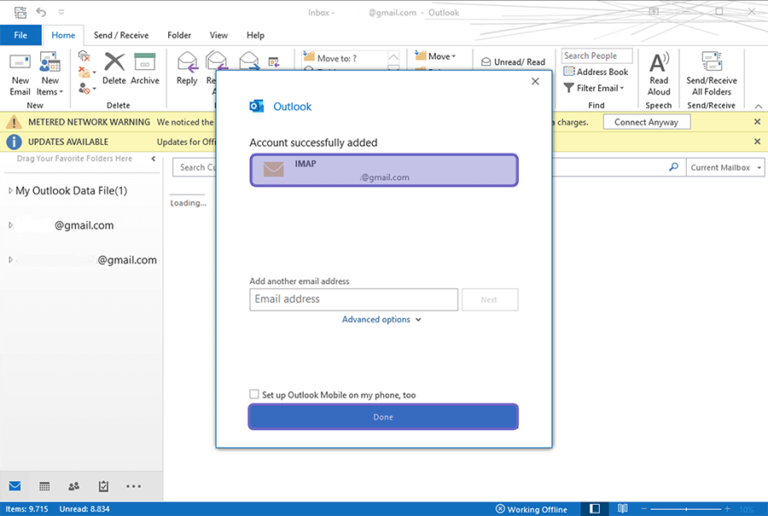Switch to the Home tab

(63, 35)
